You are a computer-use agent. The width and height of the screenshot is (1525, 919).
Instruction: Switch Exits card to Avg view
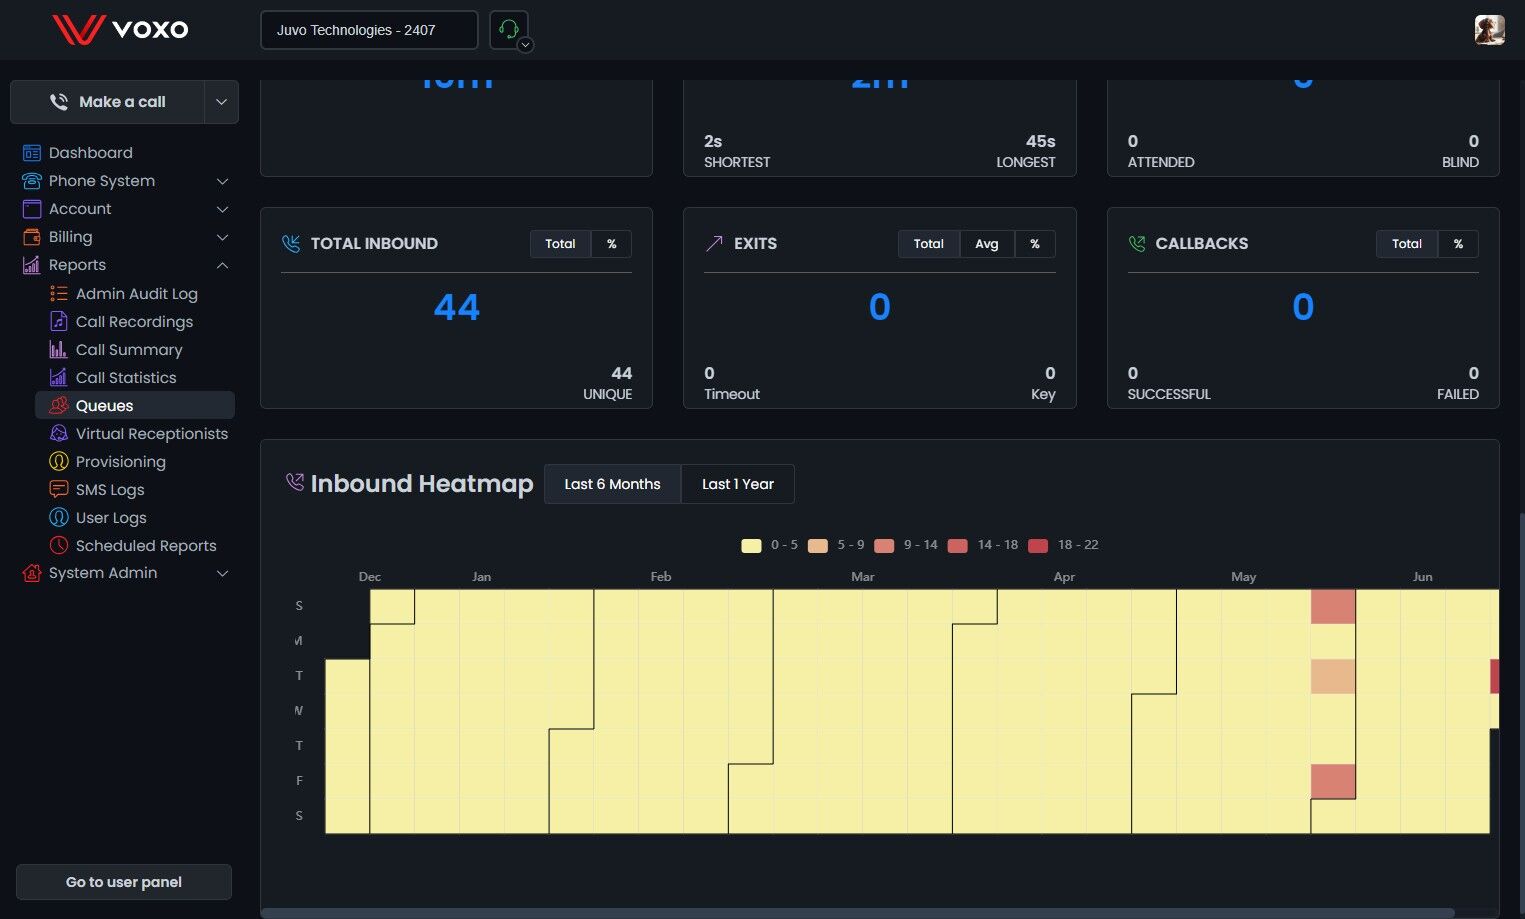(986, 244)
